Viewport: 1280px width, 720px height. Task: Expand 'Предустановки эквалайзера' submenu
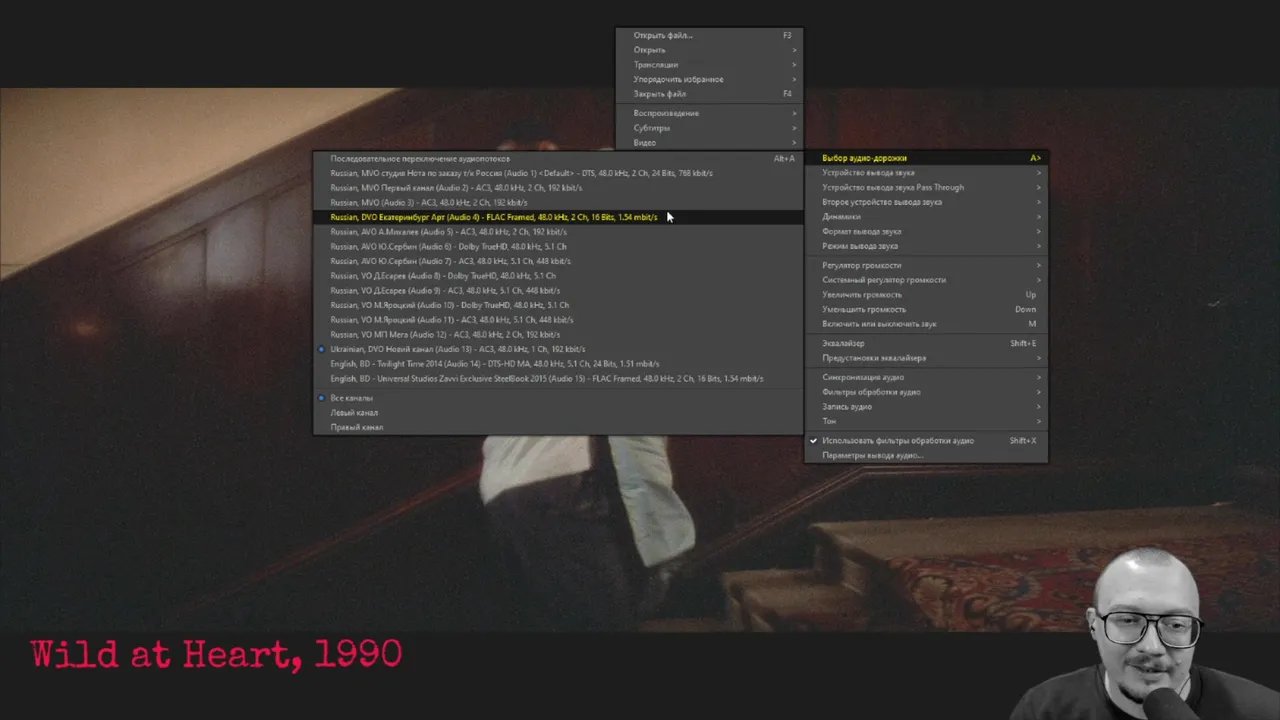click(927, 358)
